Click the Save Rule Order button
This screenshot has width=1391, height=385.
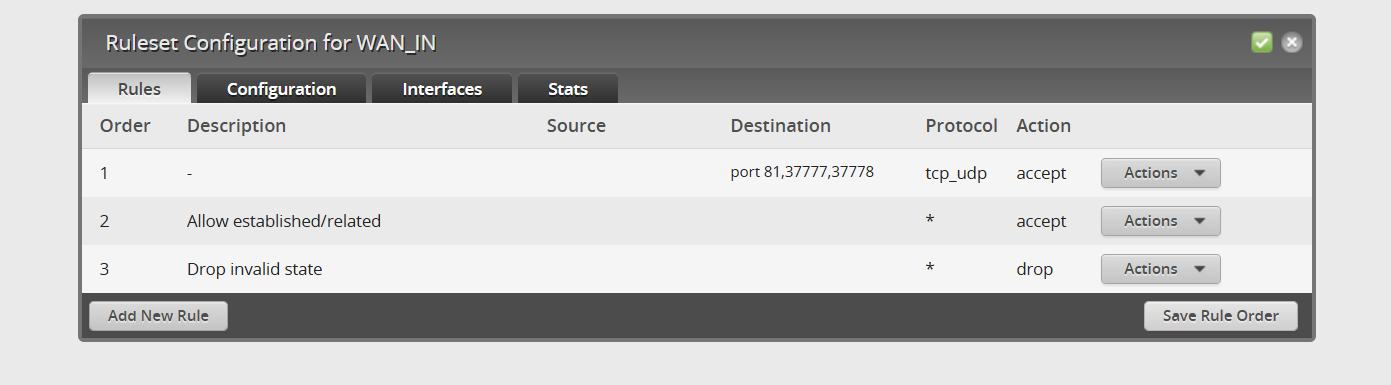tap(1220, 316)
